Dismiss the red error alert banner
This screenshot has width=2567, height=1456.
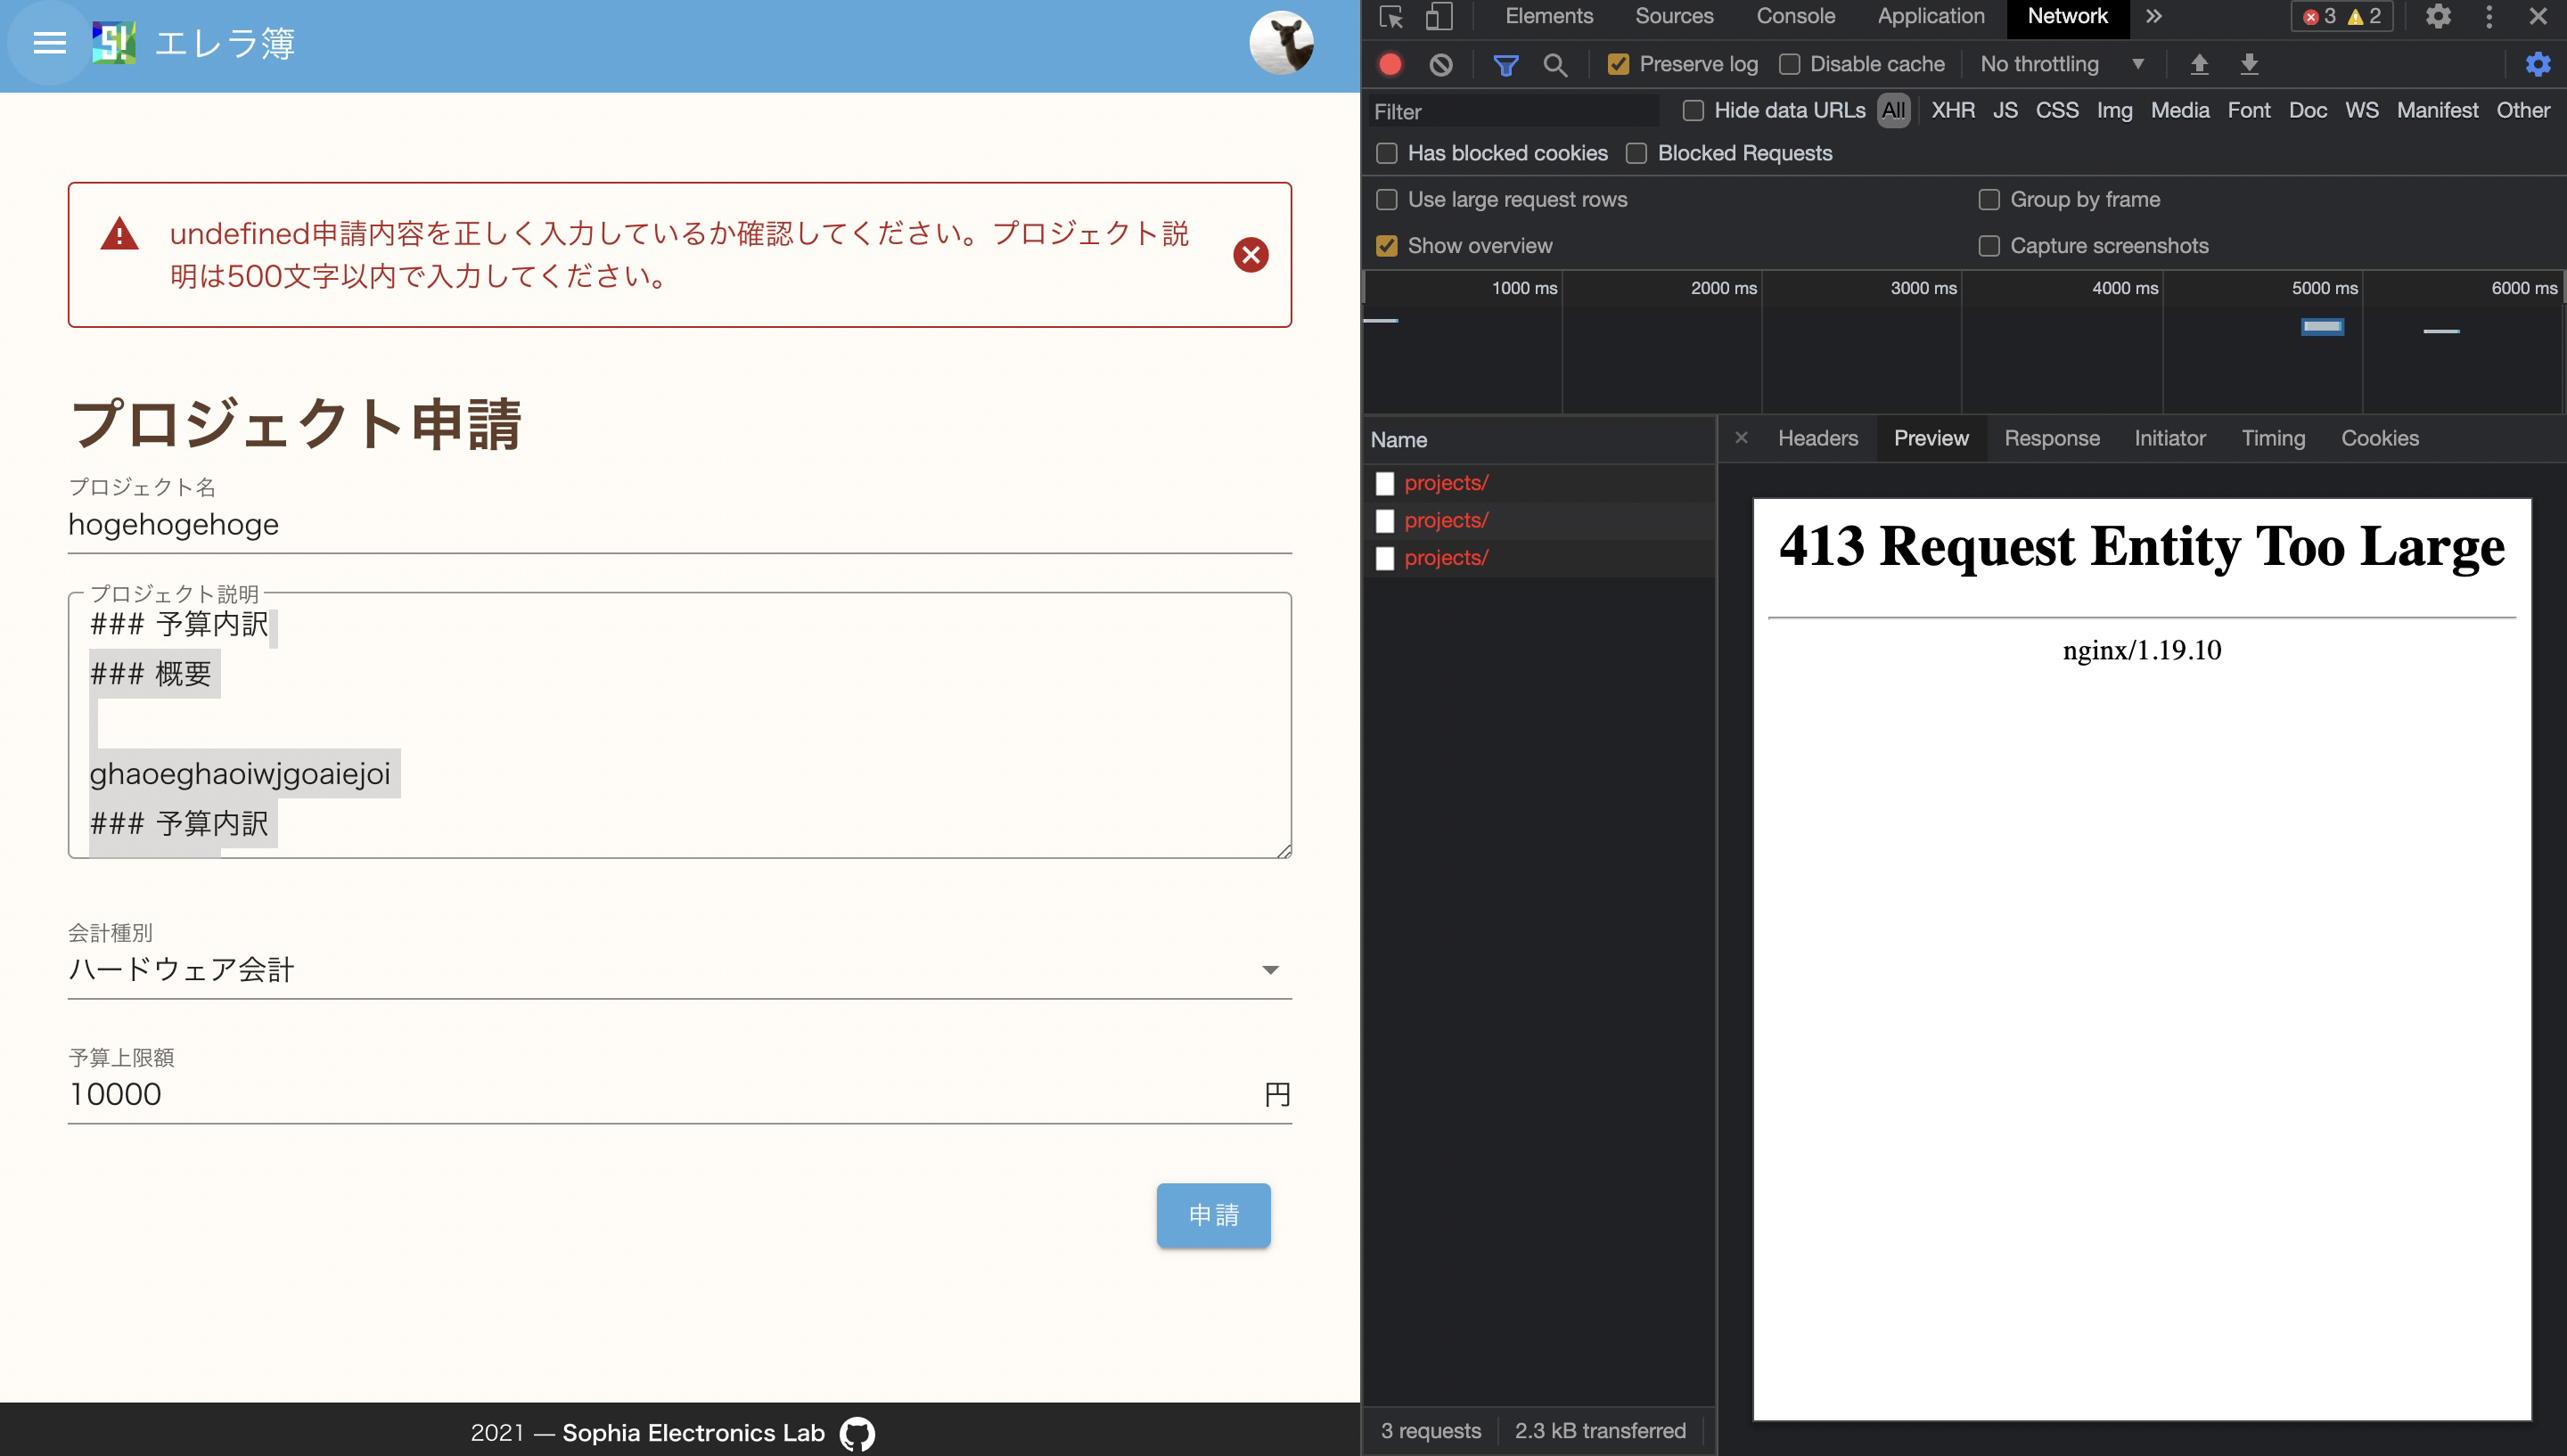coord(1251,254)
